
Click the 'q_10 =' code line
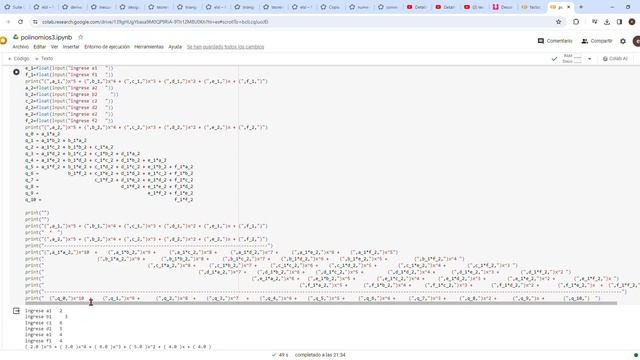(x=109, y=200)
